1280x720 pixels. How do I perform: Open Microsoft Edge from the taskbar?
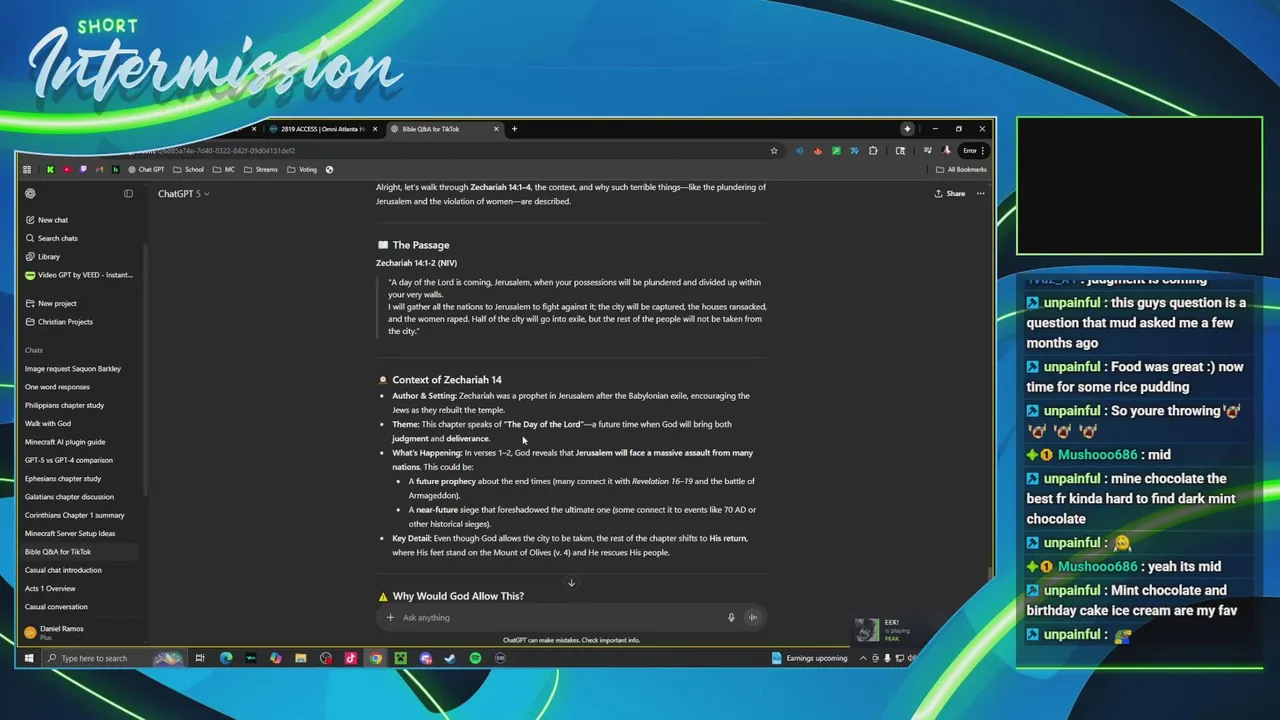tap(226, 658)
